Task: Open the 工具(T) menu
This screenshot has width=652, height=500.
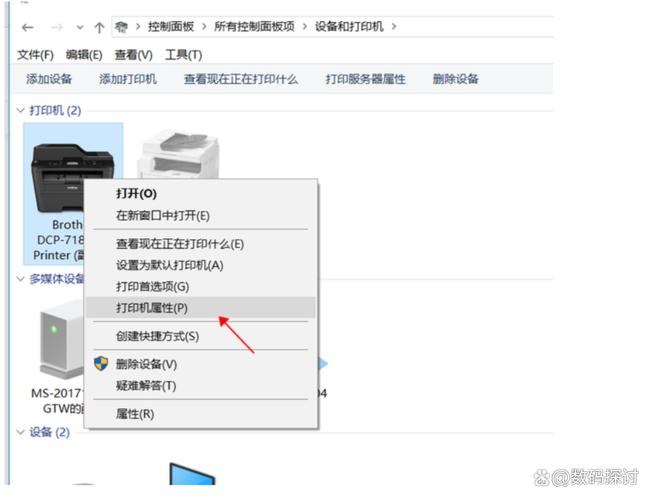Action: pos(183,55)
